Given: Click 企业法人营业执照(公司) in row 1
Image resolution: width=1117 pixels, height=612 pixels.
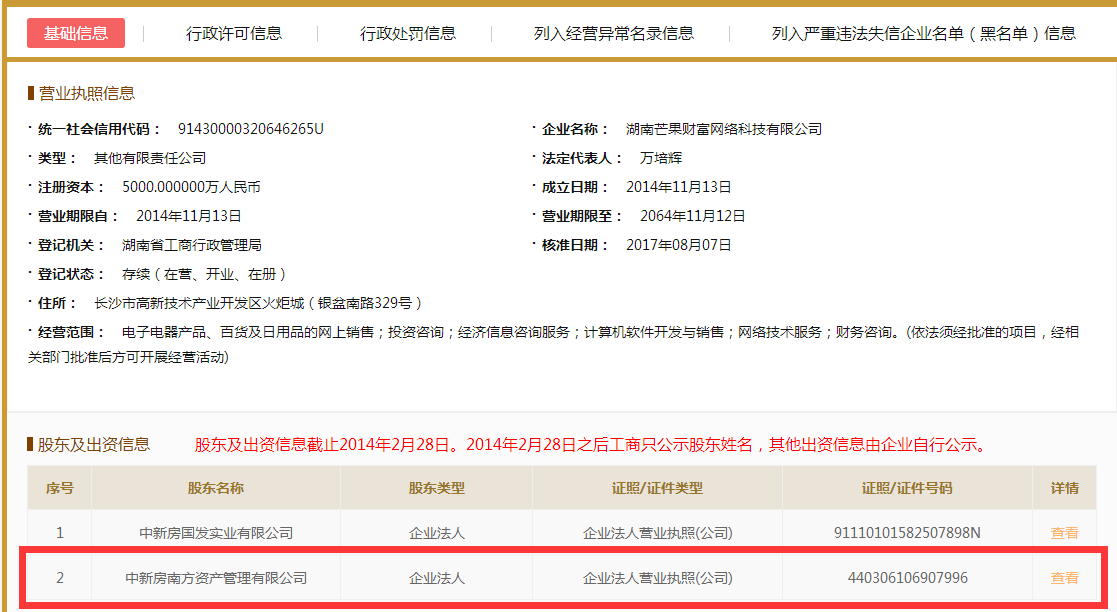Looking at the screenshot, I should [658, 533].
